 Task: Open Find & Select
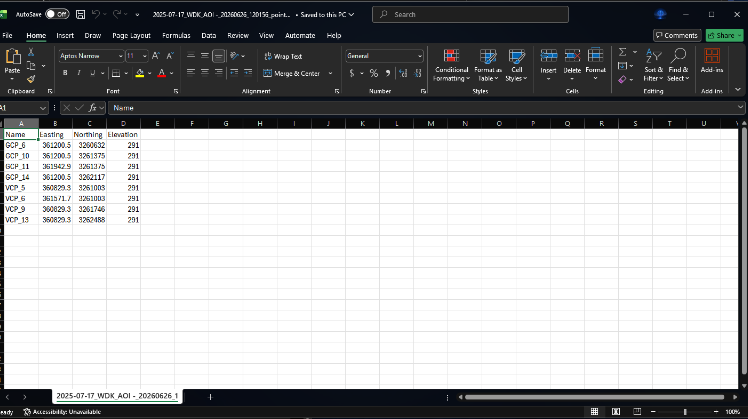678,65
